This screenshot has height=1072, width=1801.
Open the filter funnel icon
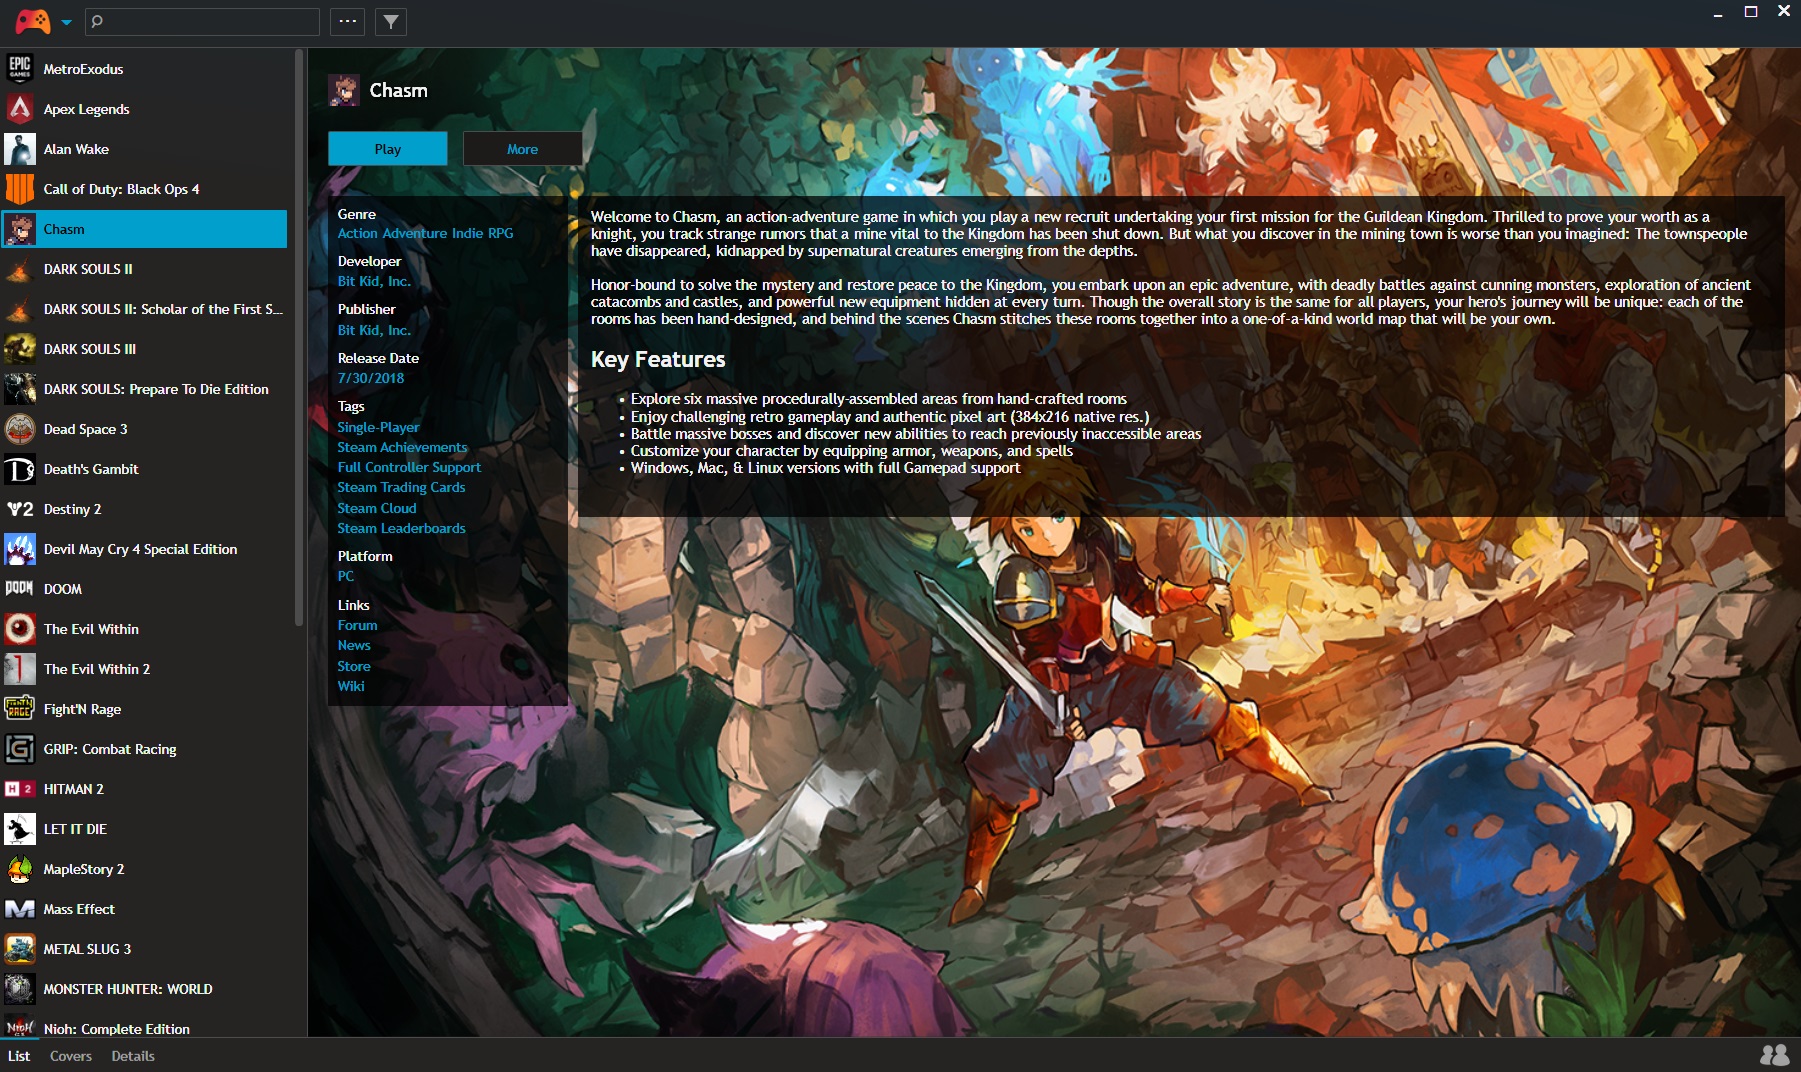point(391,21)
